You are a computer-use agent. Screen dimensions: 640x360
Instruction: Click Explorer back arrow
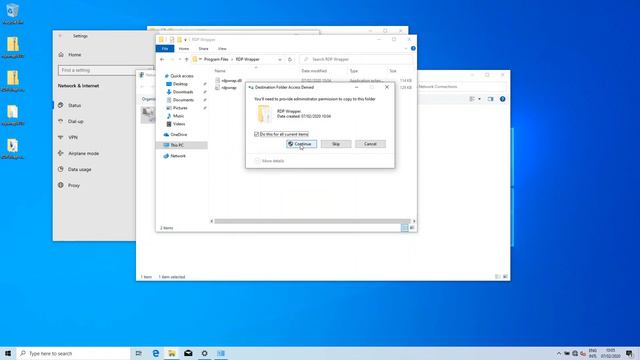(162, 60)
